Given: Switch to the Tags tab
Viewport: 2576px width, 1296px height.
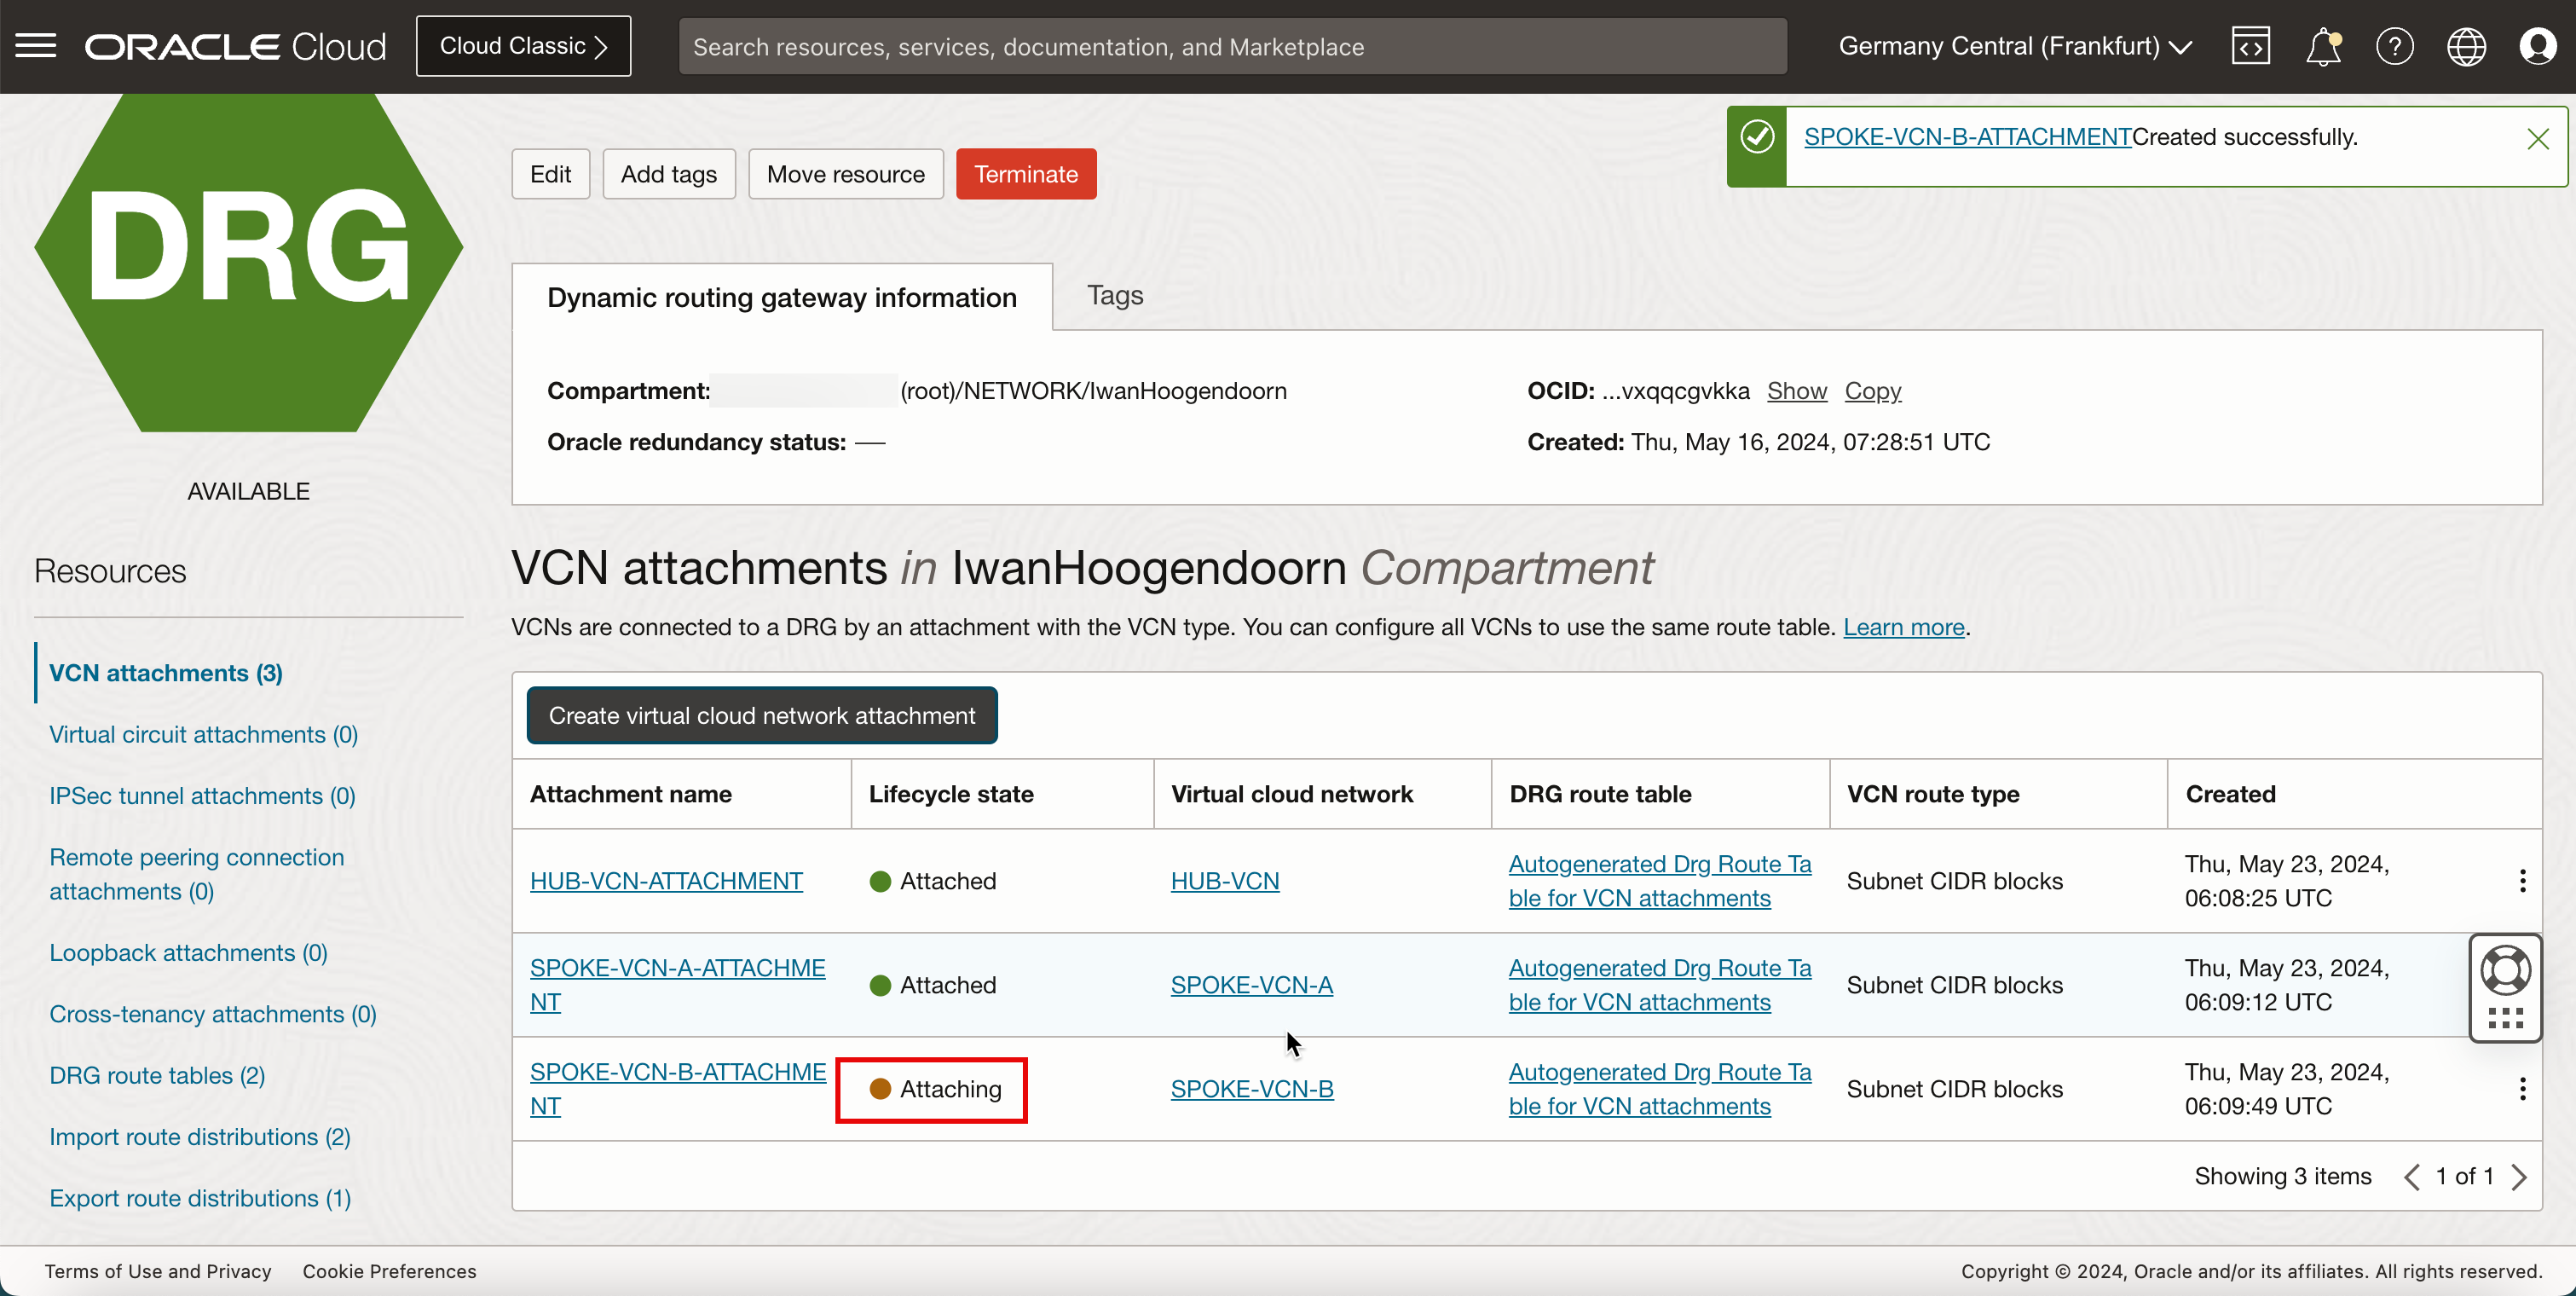Looking at the screenshot, I should pyautogui.click(x=1114, y=295).
